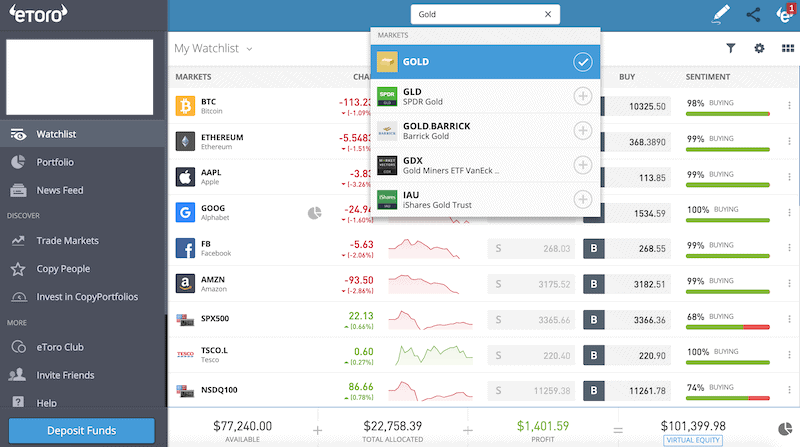800x447 pixels.
Task: Expand the My Watchlist dropdown
Action: pyautogui.click(x=213, y=48)
